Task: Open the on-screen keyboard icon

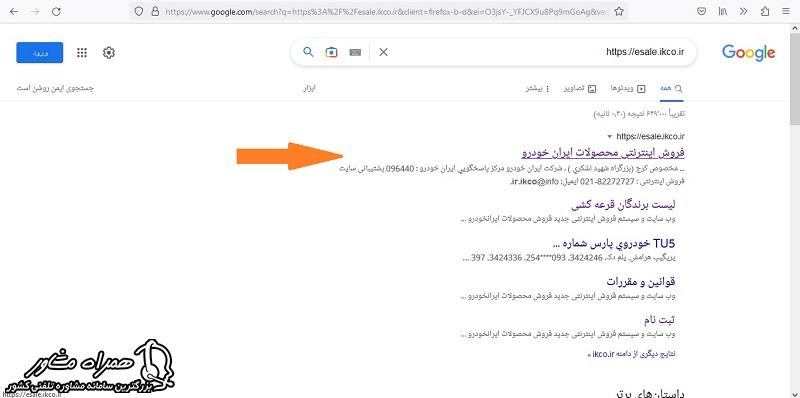Action: (355, 52)
